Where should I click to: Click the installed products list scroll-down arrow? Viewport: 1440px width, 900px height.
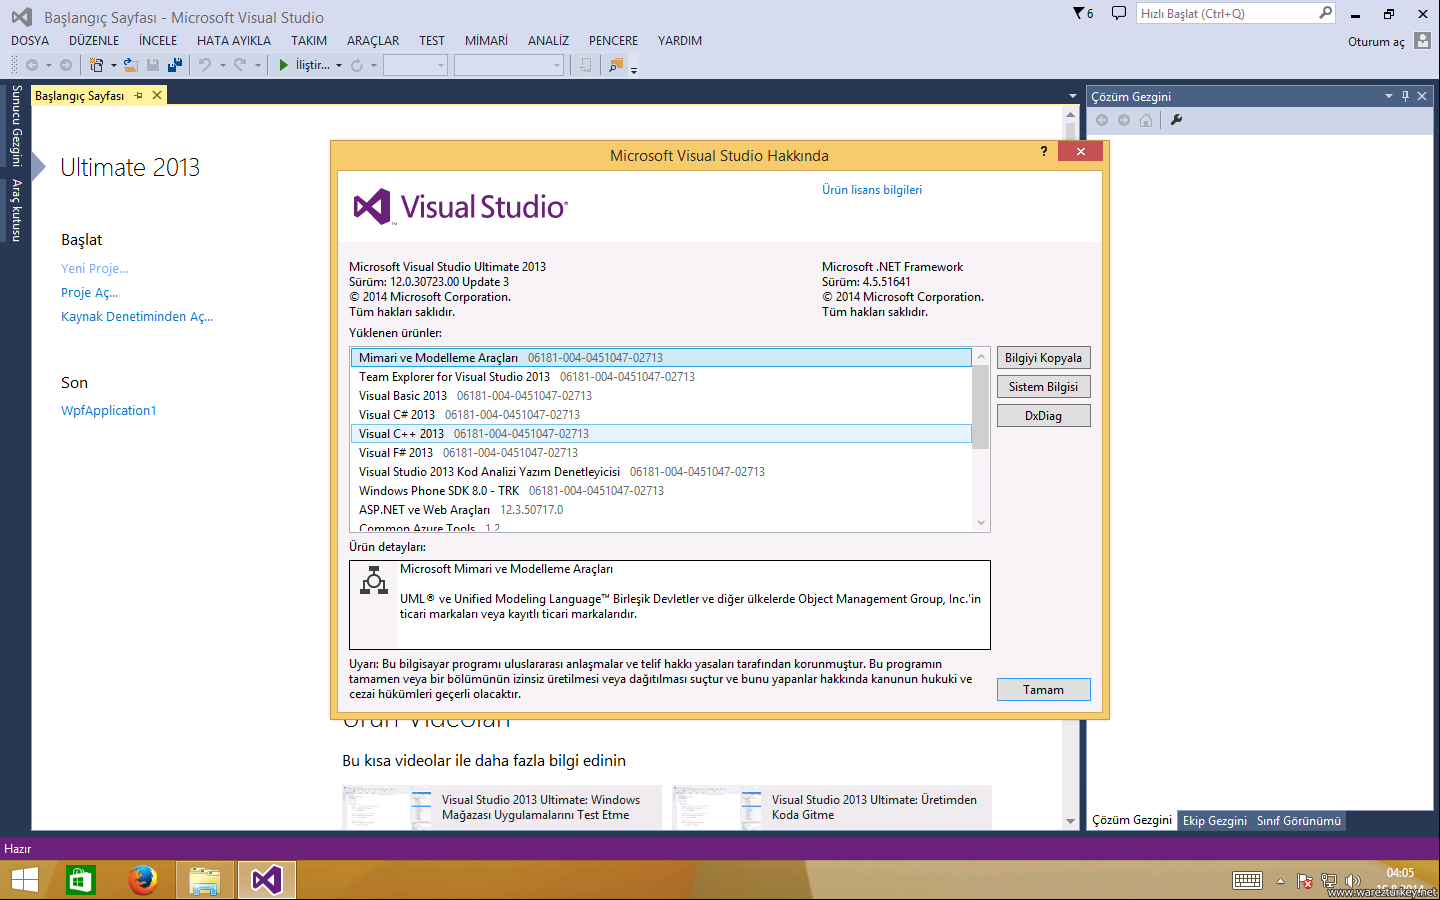981,523
